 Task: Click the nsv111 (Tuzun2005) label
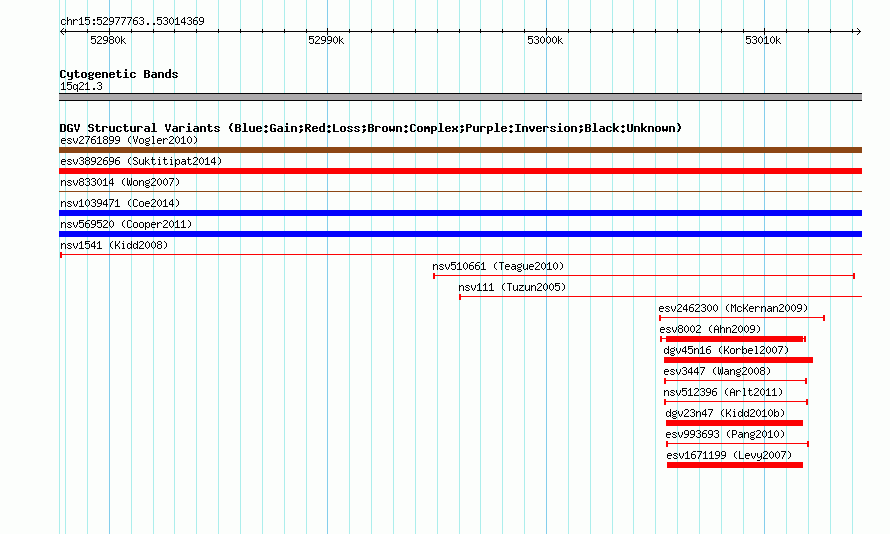(x=512, y=287)
